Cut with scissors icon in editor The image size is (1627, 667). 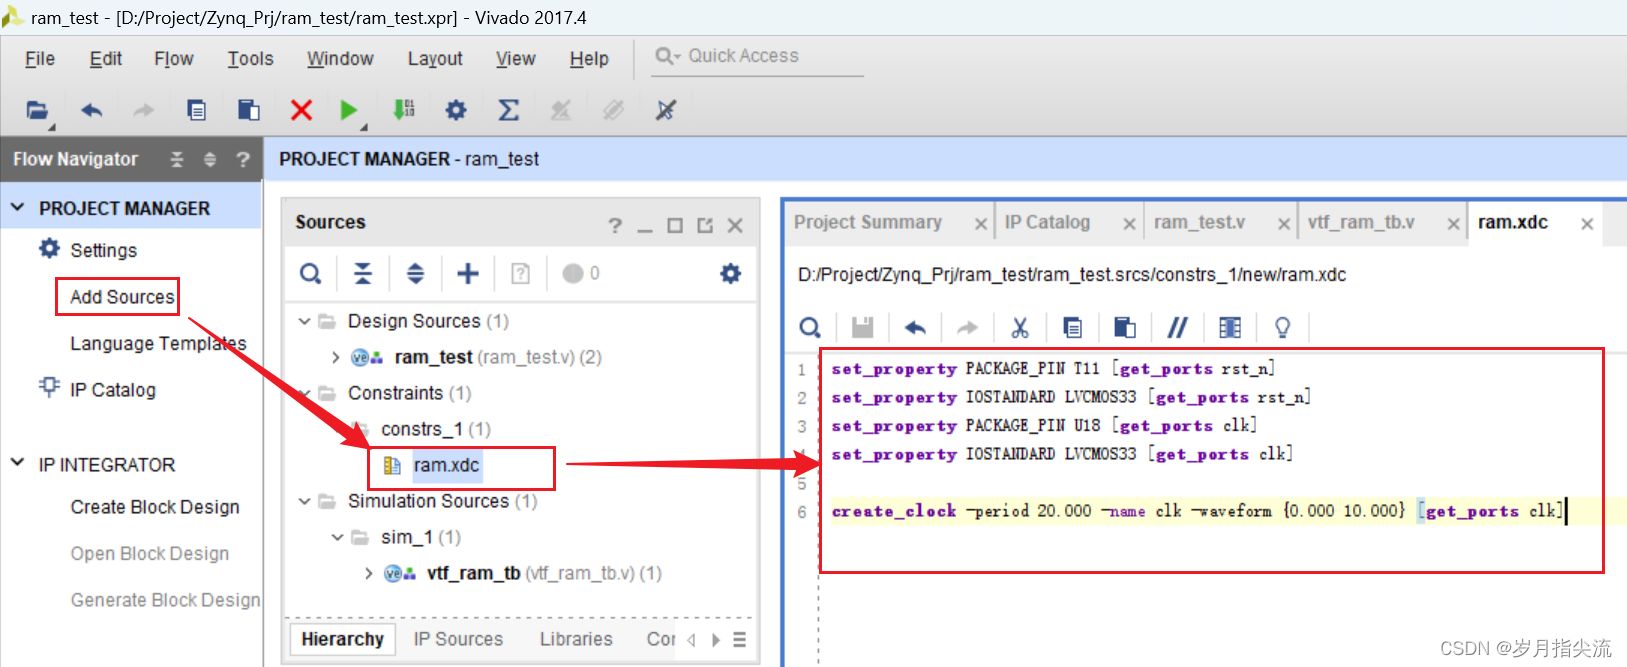click(1020, 327)
